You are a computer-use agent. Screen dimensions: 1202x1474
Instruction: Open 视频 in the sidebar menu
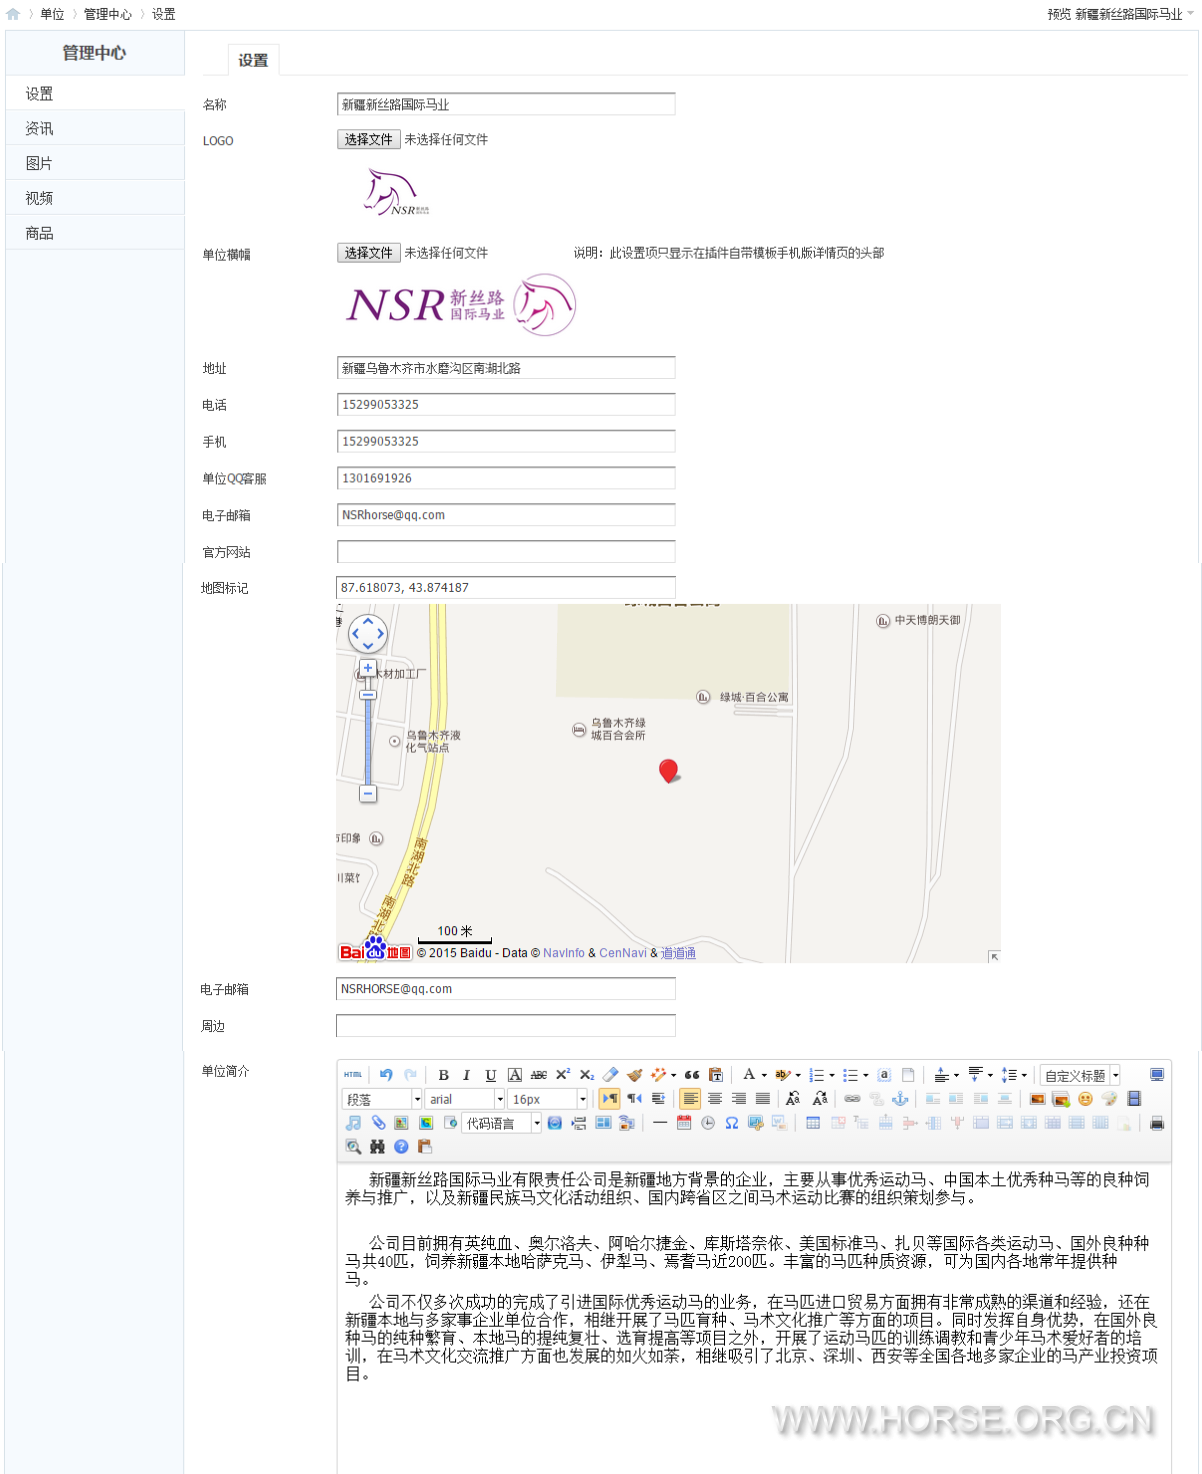tap(95, 198)
